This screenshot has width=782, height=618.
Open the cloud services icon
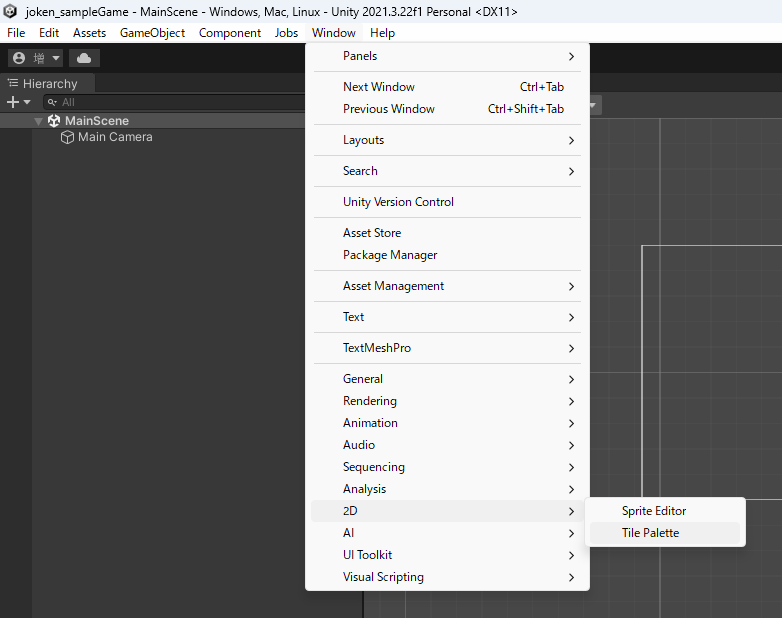click(x=84, y=58)
